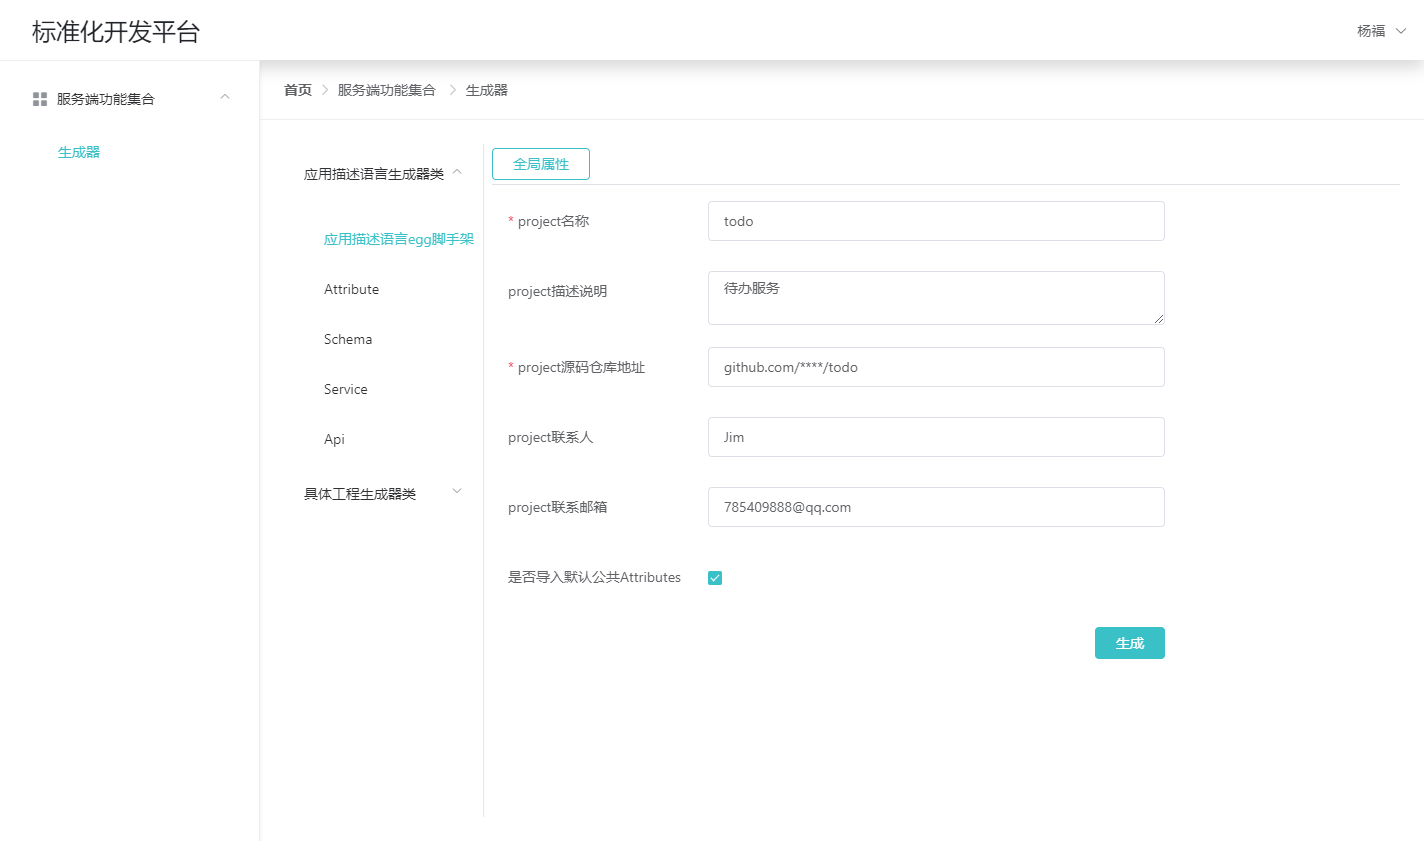This screenshot has height=841, width=1424.
Task: Select 应用描述语言egg脚手架 menu item
Action: tap(399, 239)
